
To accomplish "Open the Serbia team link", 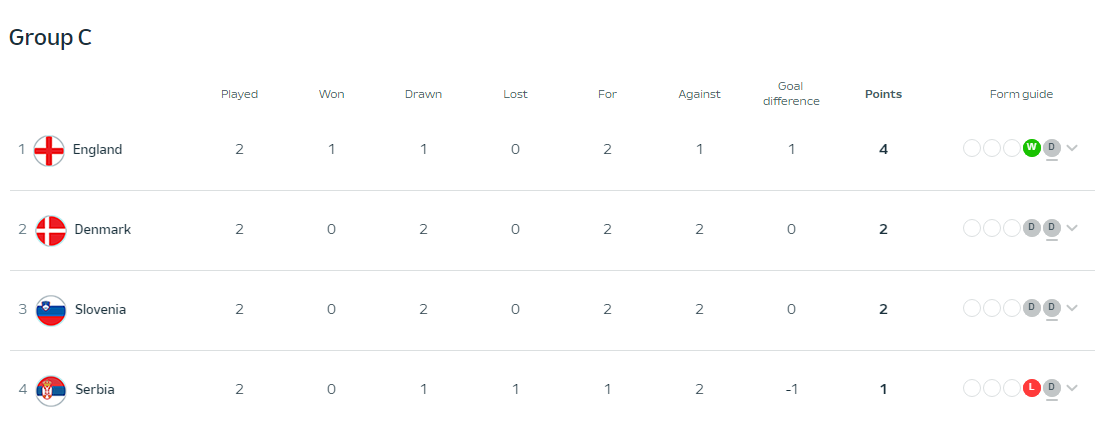I will [x=95, y=390].
